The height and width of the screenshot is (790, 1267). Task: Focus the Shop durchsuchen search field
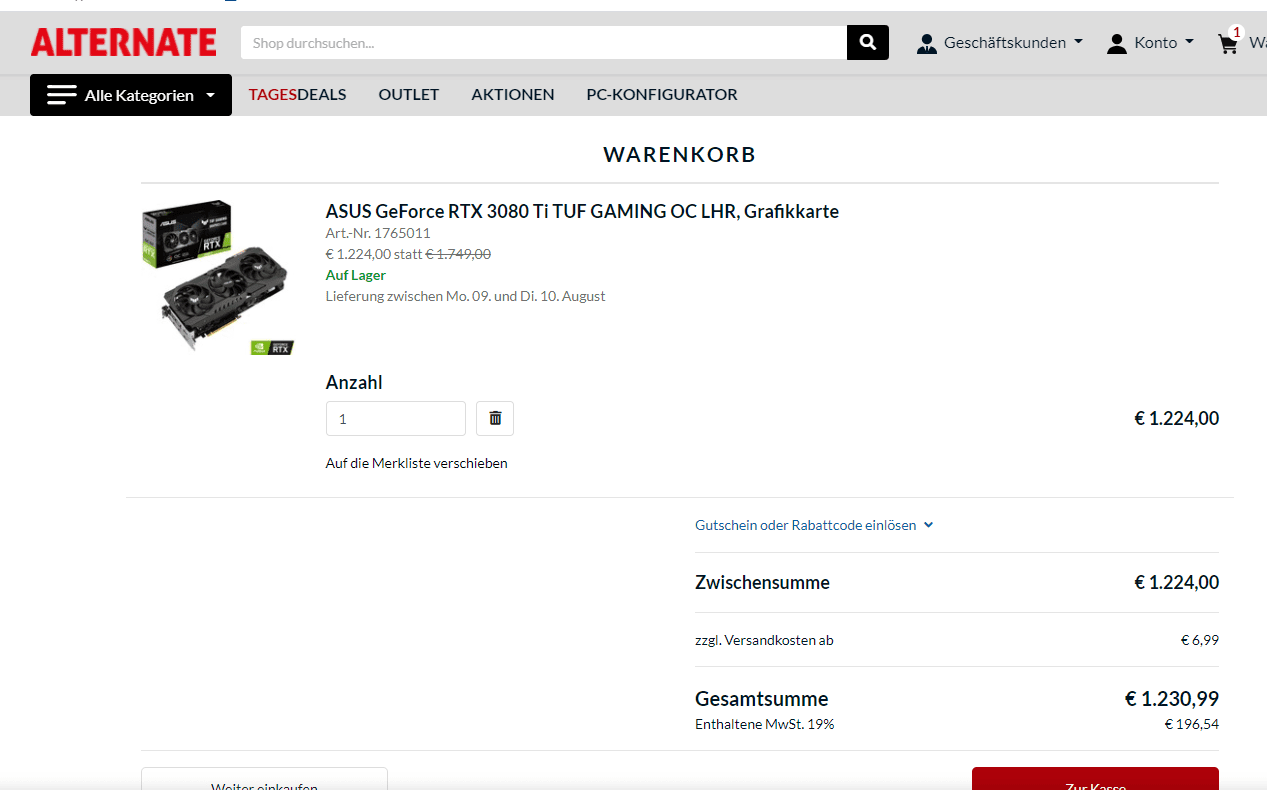click(544, 43)
